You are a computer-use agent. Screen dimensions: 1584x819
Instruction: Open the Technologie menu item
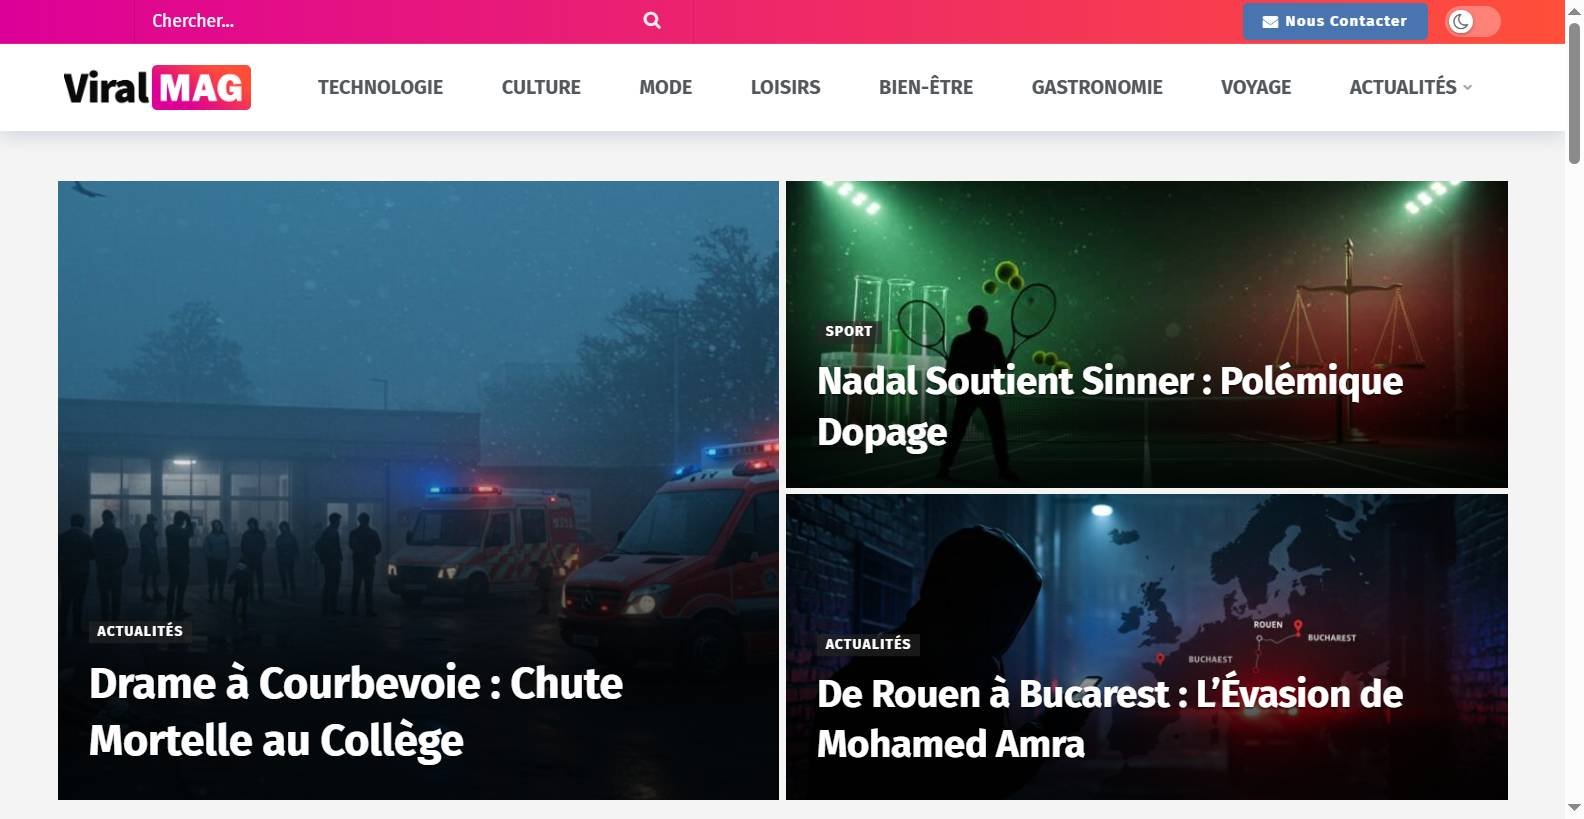click(380, 87)
